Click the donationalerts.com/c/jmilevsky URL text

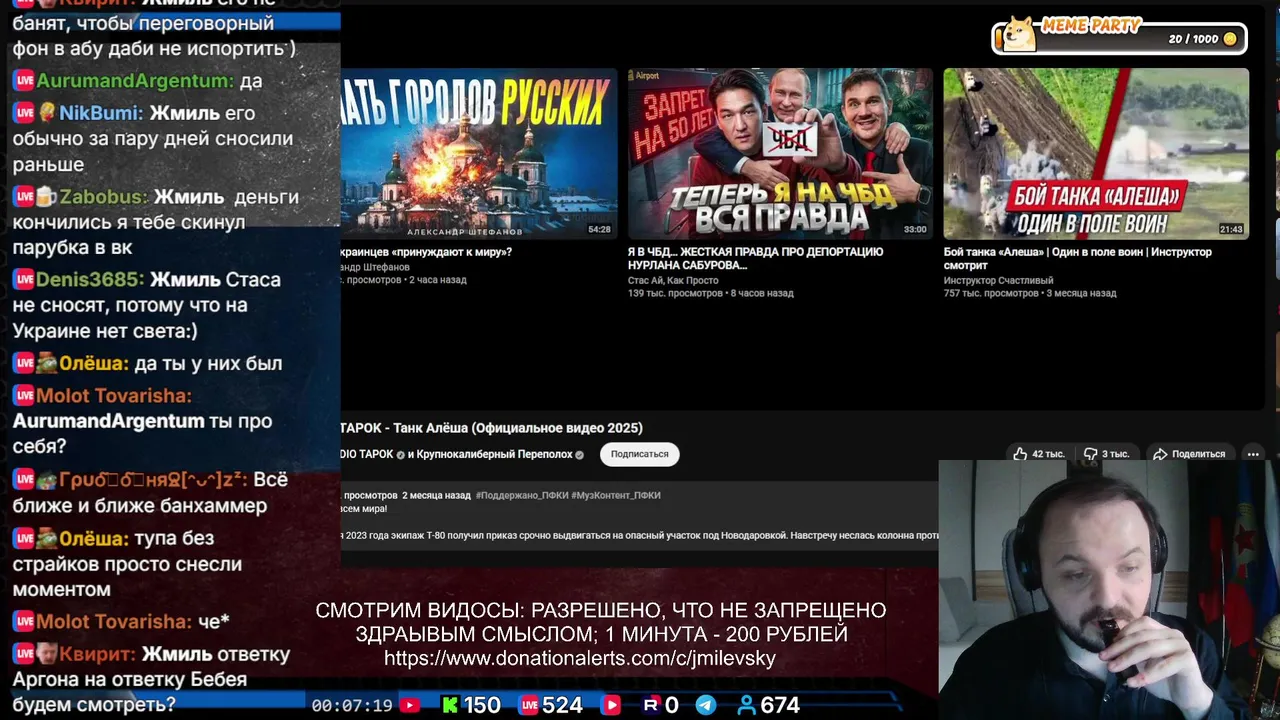click(x=580, y=658)
